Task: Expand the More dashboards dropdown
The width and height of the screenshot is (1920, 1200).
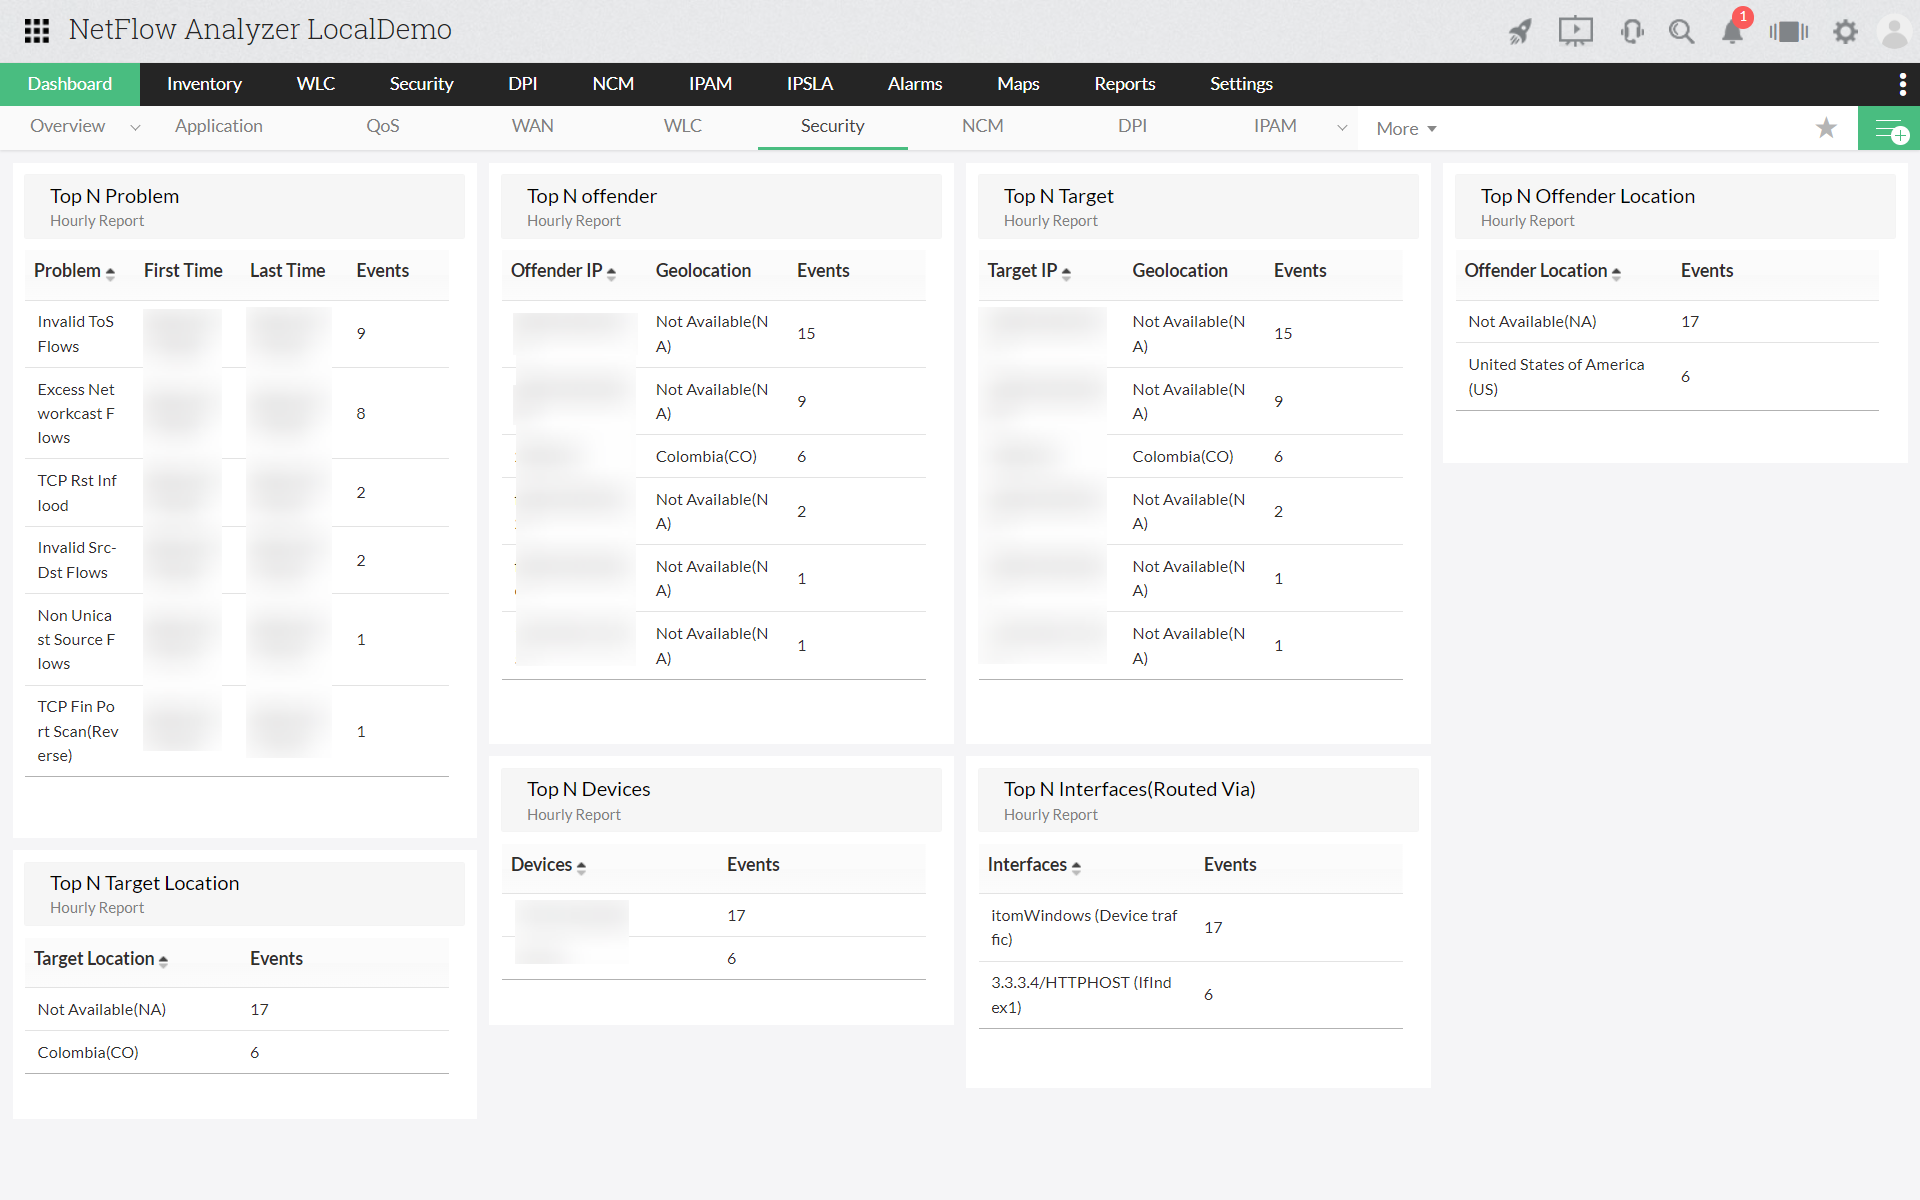Action: tap(1406, 129)
